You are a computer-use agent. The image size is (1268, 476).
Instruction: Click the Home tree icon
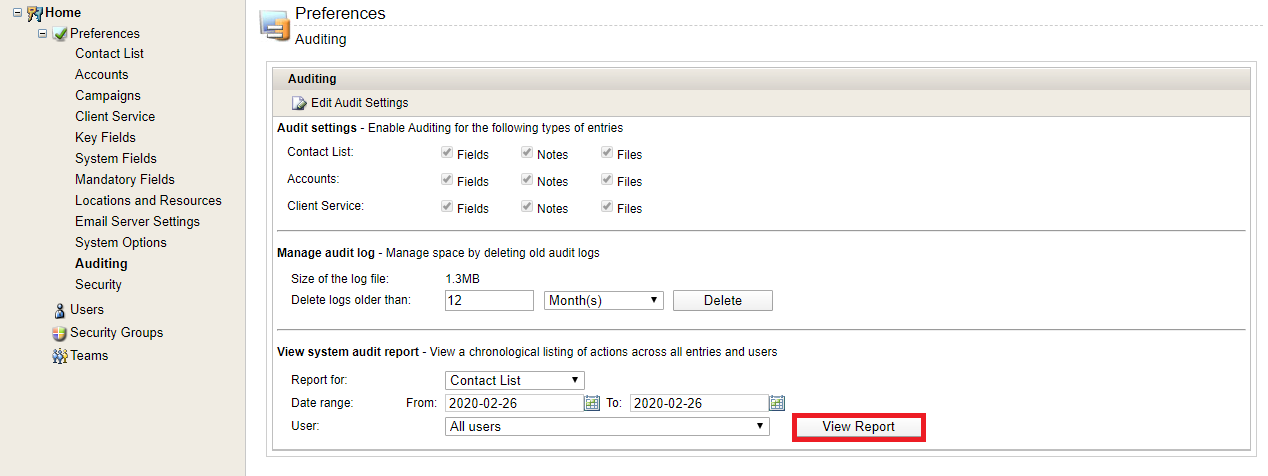(x=35, y=12)
